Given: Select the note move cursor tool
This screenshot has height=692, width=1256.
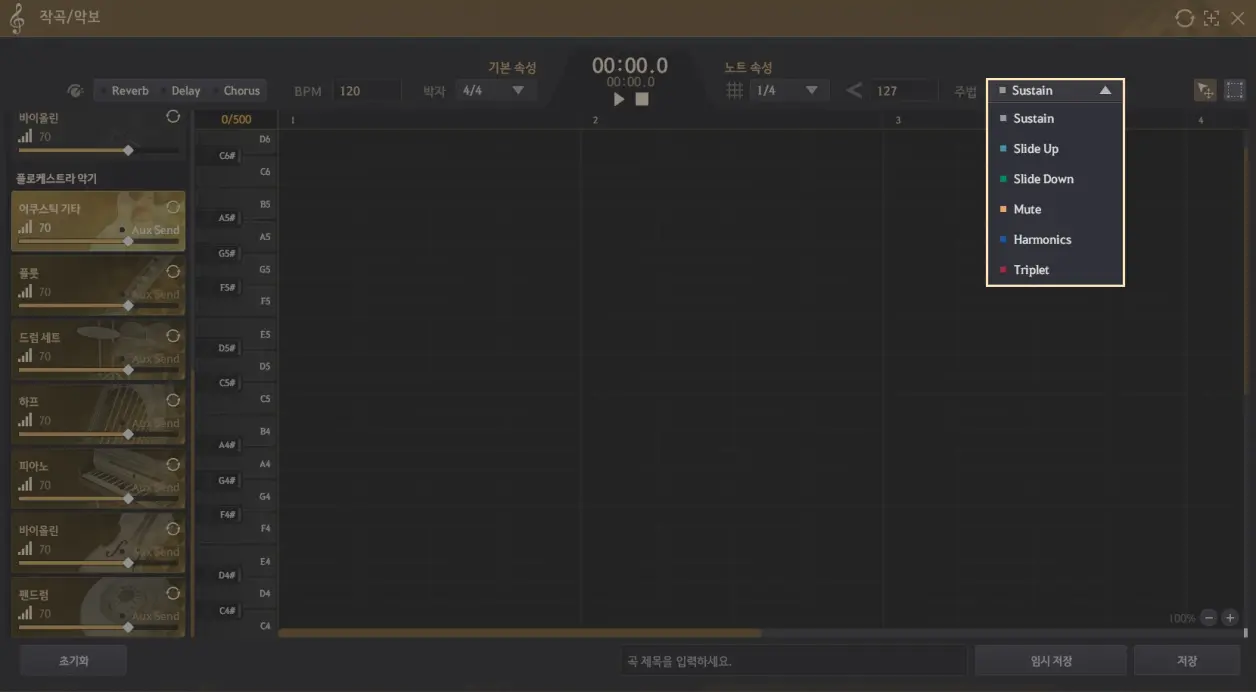Looking at the screenshot, I should (1206, 90).
